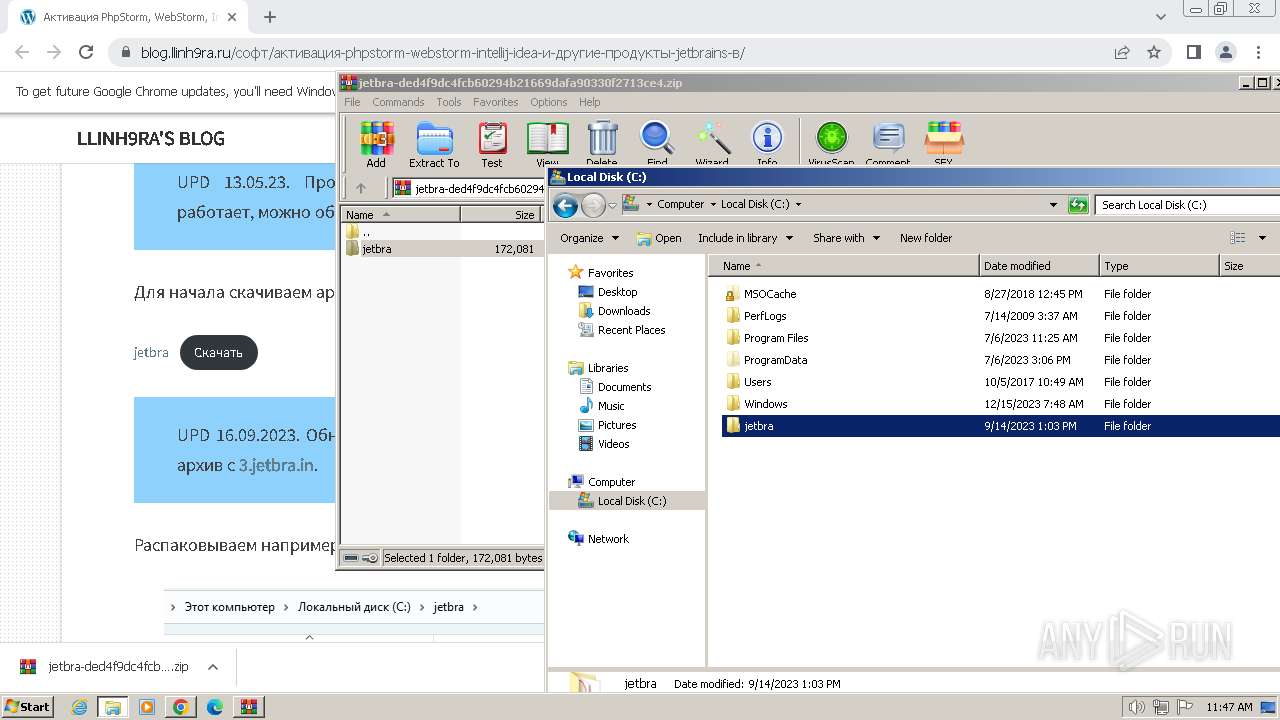Screen dimensions: 1280x720
Task: Expand the Organize dropdown in Explorer
Action: point(590,238)
